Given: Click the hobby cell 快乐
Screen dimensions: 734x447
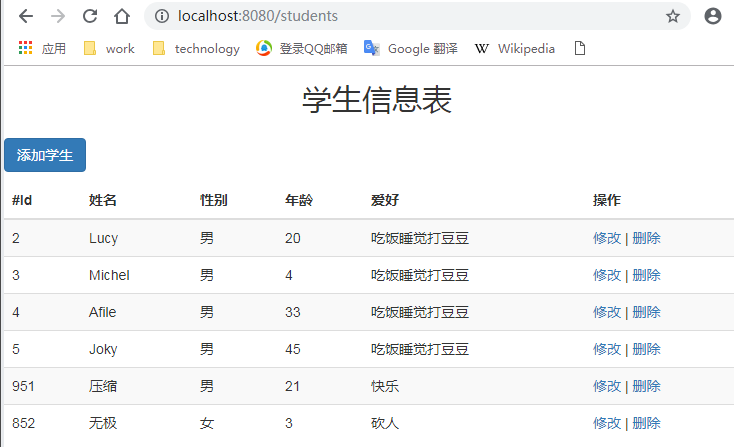Looking at the screenshot, I should (385, 386).
